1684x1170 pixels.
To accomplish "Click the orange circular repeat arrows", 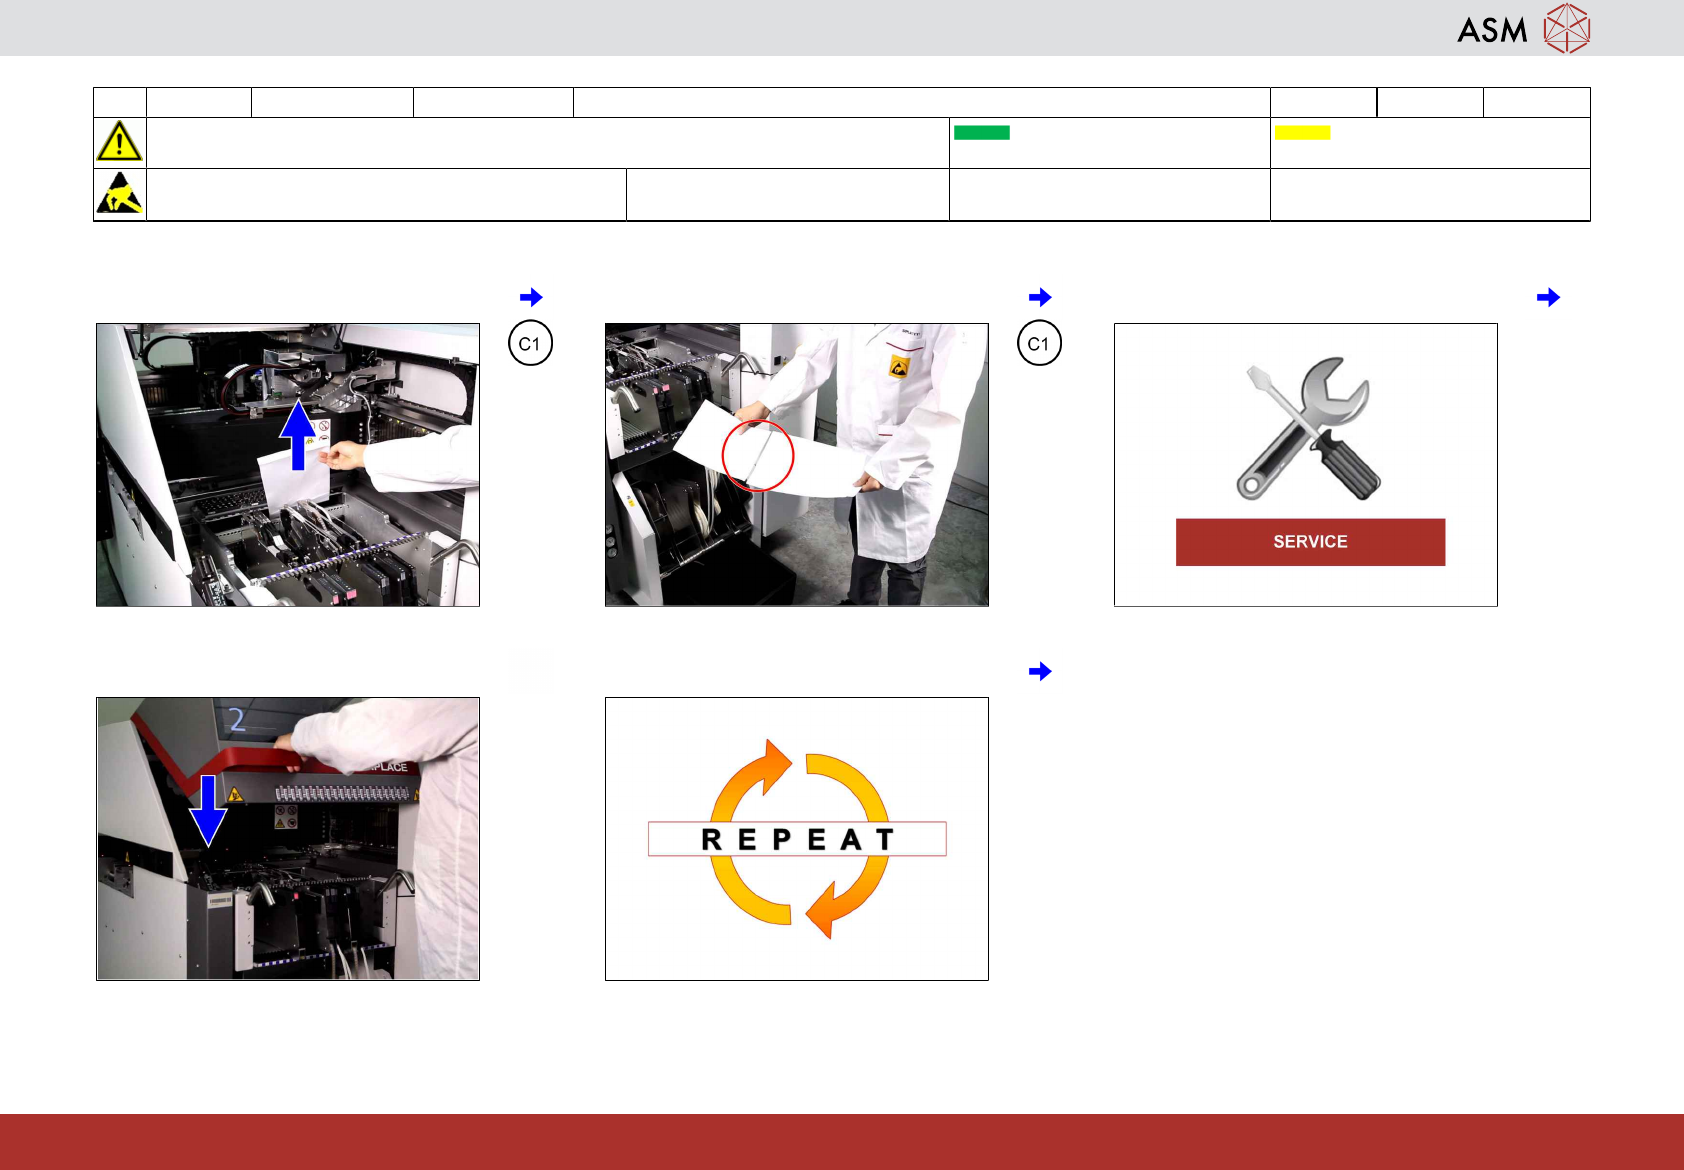I will [797, 839].
